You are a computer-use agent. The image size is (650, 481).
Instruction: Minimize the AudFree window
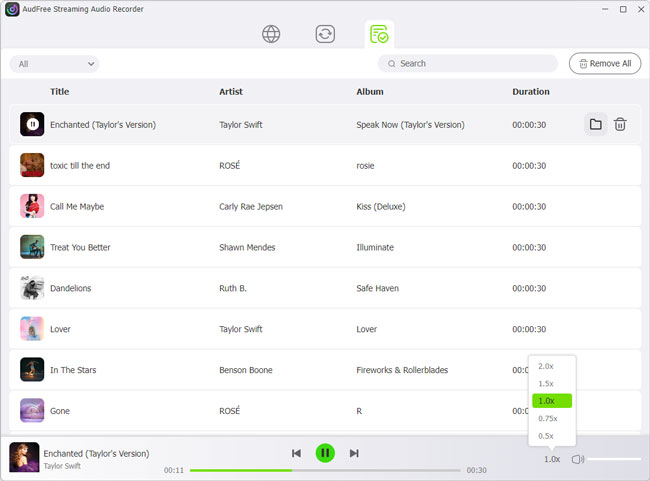coord(605,9)
